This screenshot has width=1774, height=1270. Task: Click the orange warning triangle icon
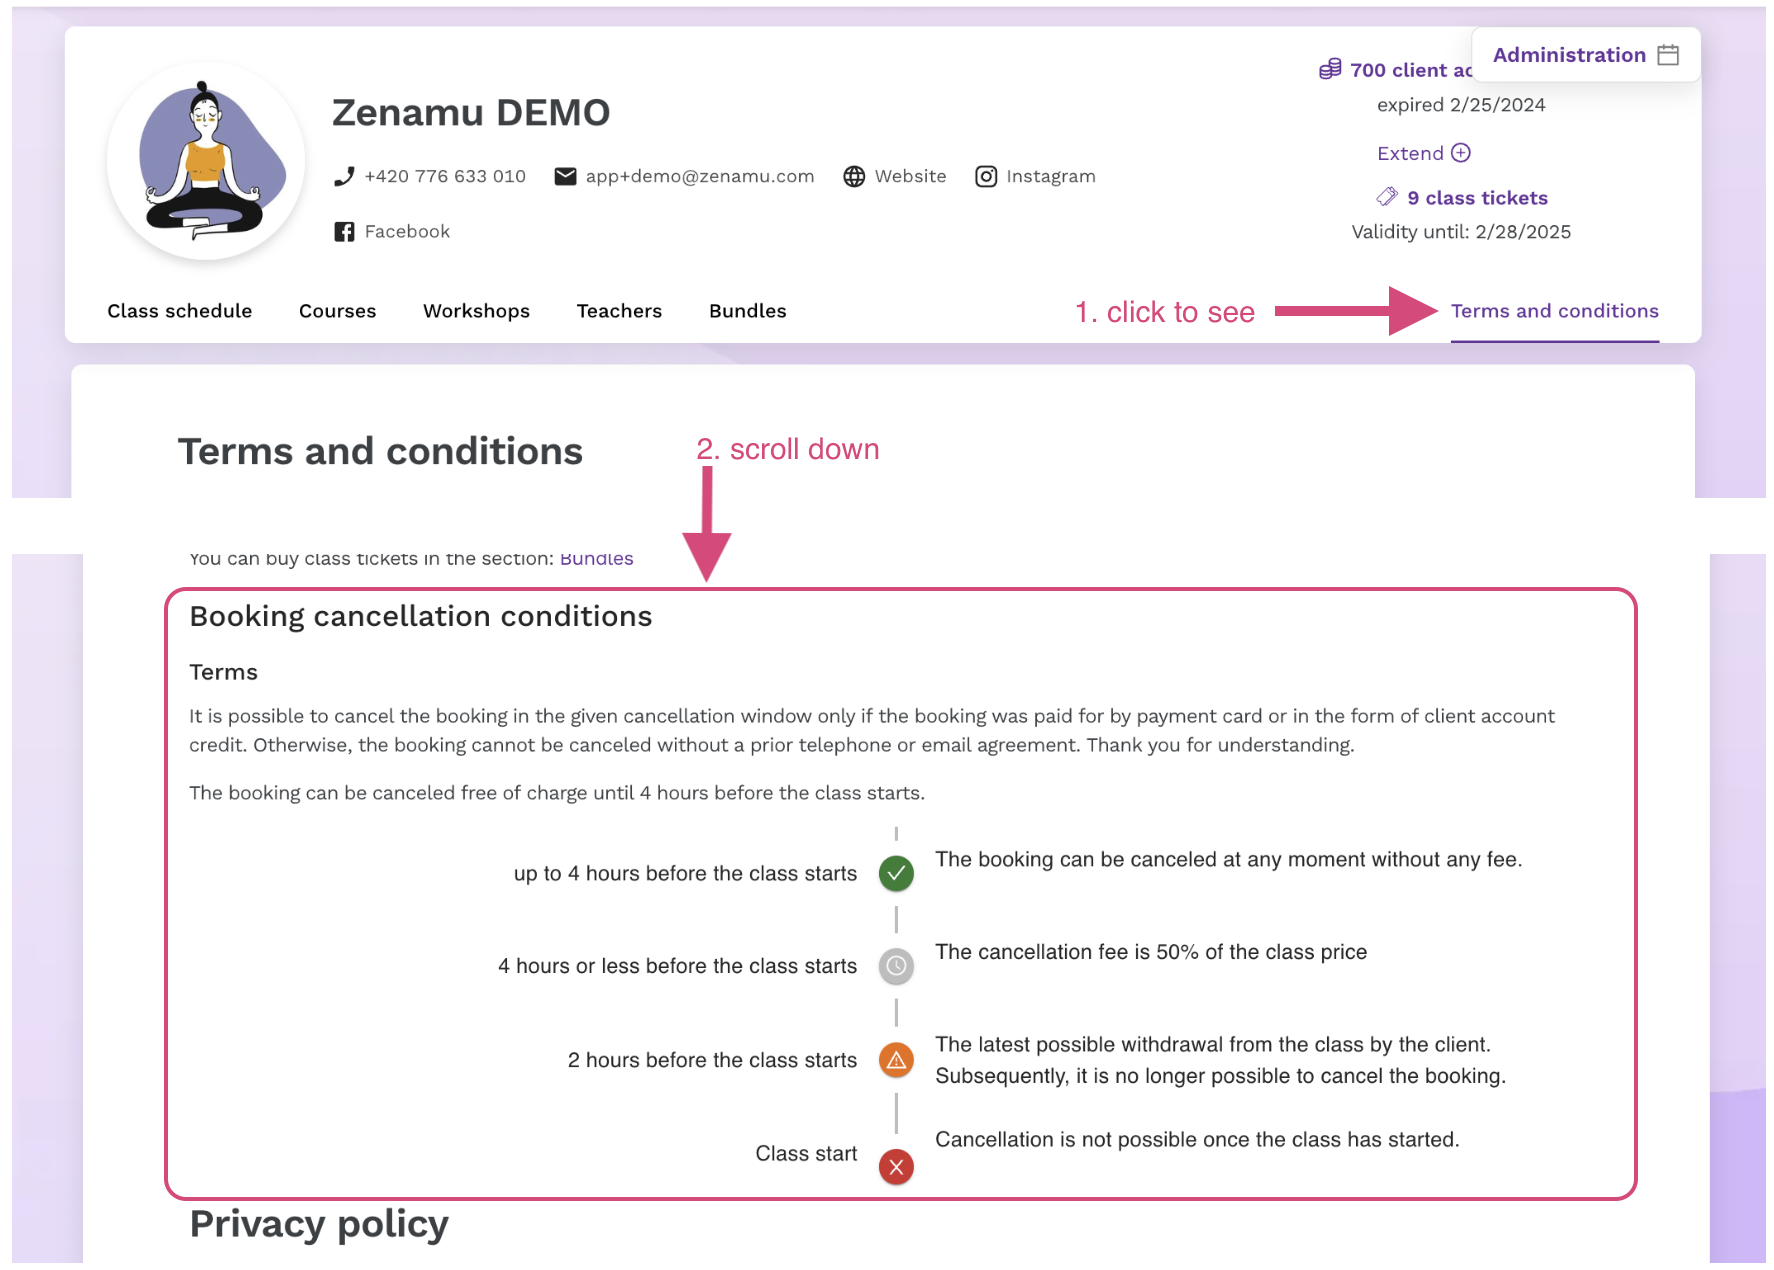(896, 1060)
